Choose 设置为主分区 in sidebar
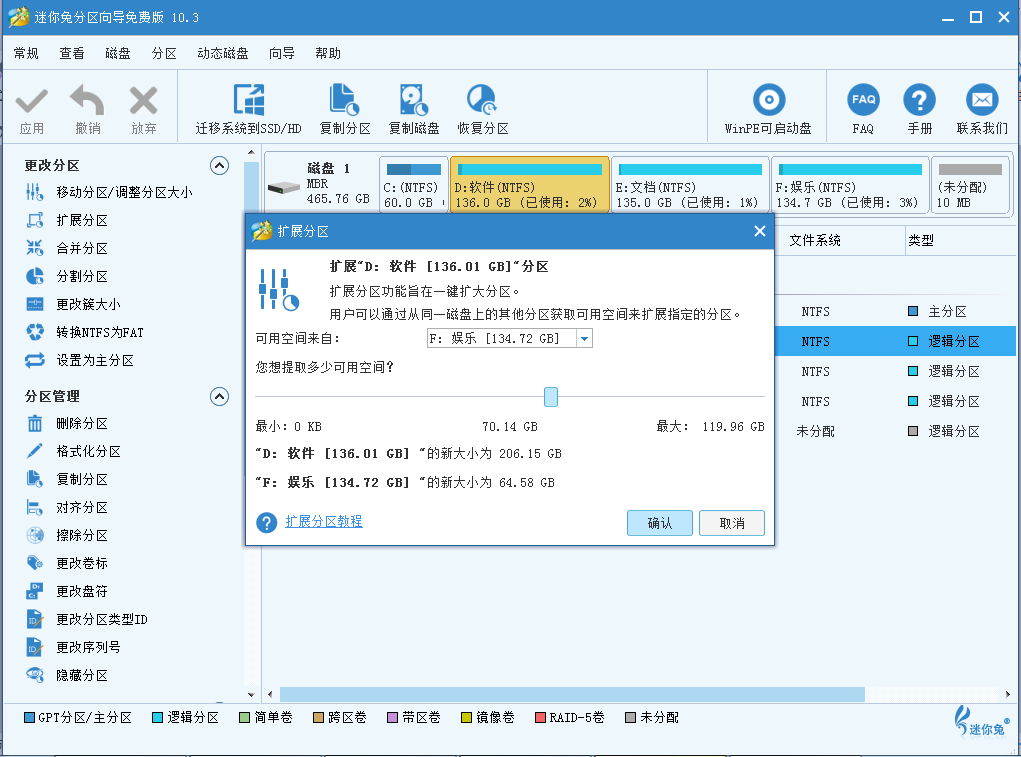The width and height of the screenshot is (1021, 757). click(79, 360)
